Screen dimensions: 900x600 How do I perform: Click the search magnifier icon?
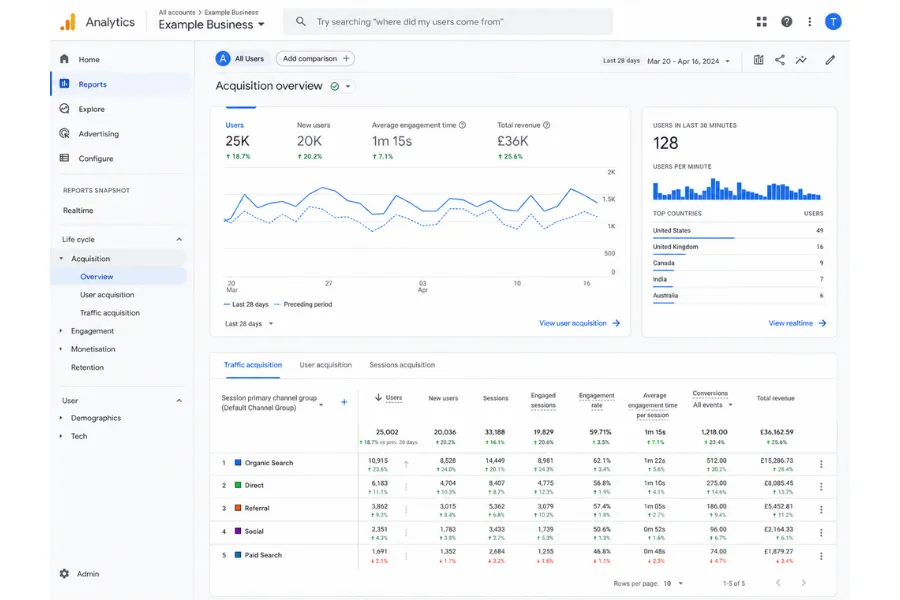pos(300,22)
